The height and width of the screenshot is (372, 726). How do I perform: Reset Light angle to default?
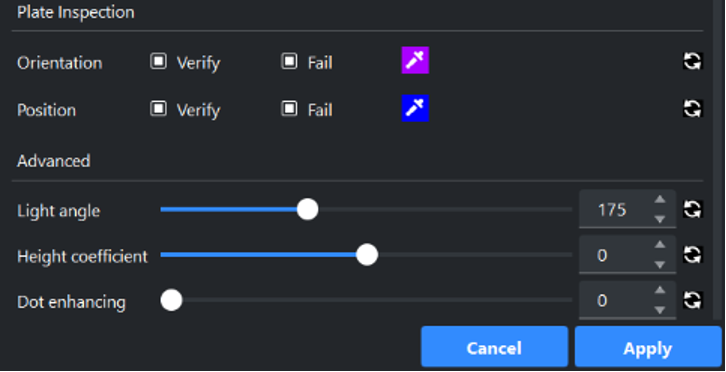pyautogui.click(x=693, y=209)
